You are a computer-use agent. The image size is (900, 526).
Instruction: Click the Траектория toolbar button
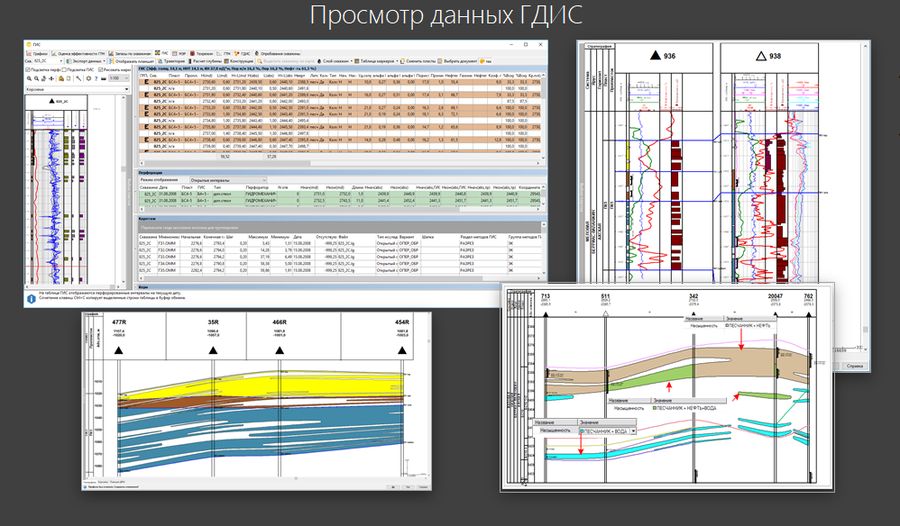172,61
